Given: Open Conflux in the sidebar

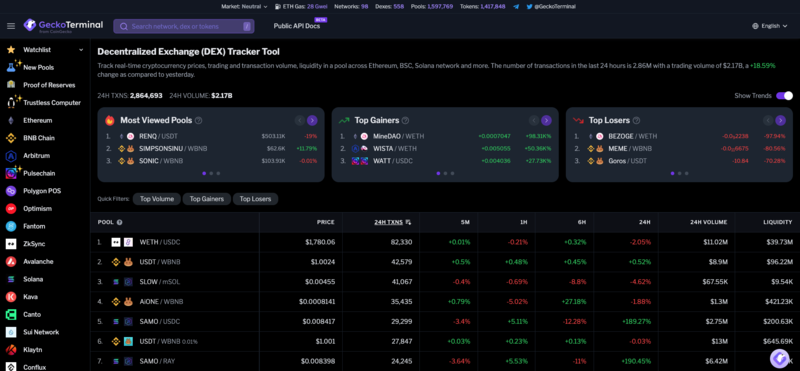Looking at the screenshot, I should (35, 367).
